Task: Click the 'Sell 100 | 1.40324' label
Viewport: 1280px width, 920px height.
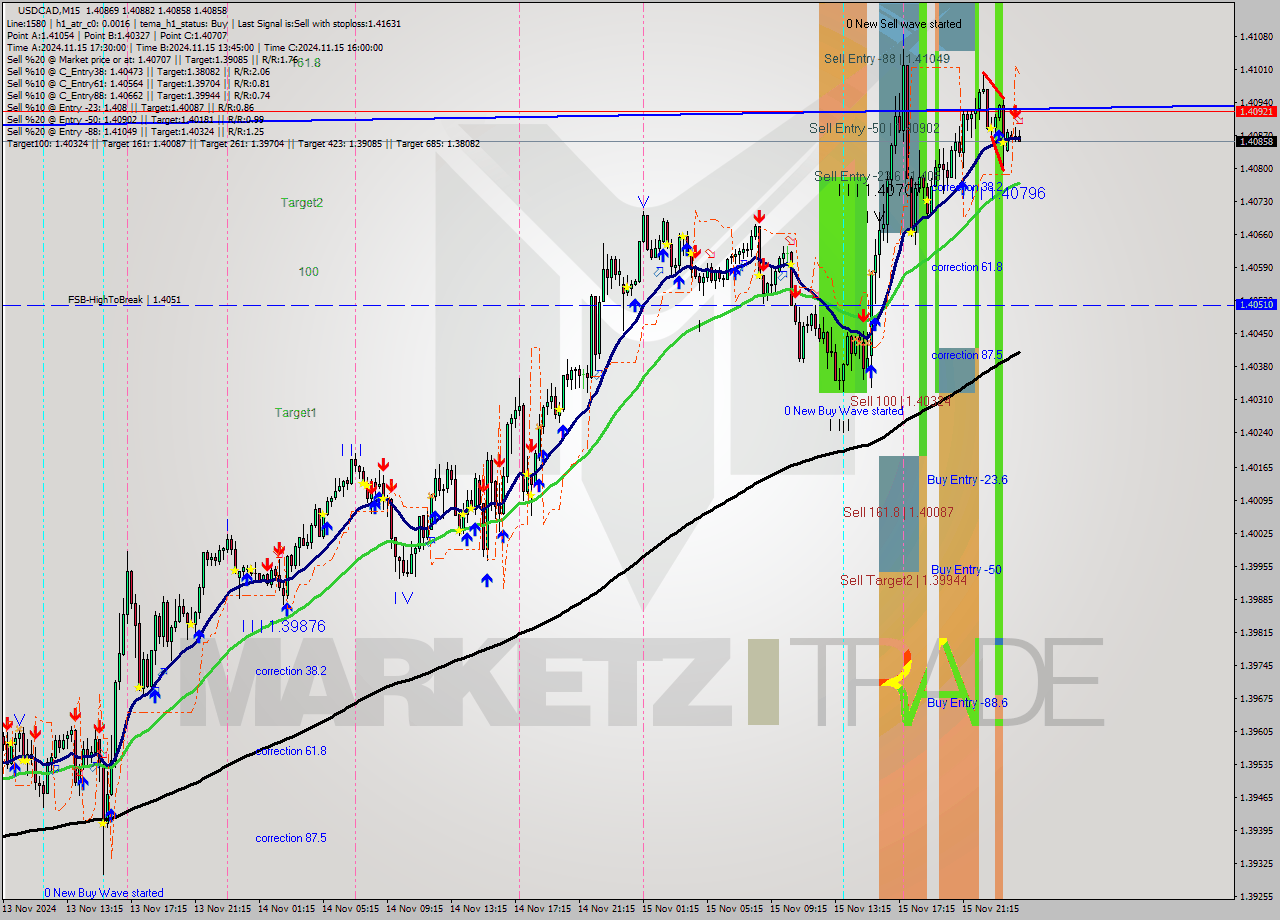Action: [x=900, y=401]
